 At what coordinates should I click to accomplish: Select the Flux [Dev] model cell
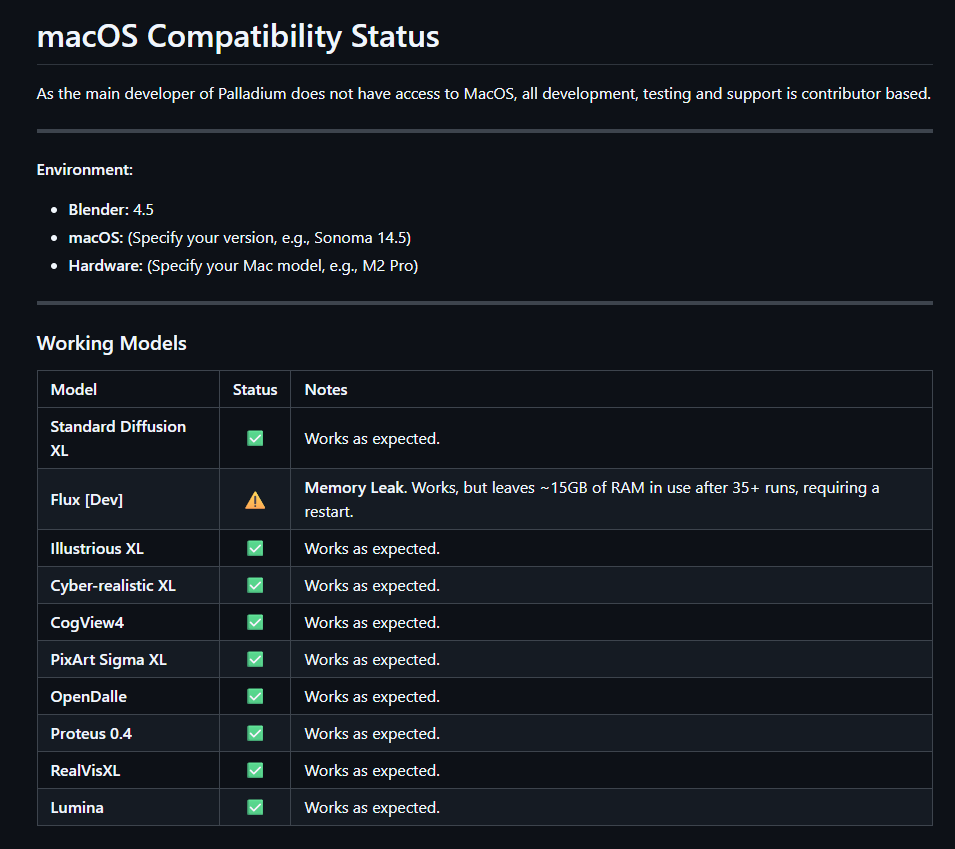pos(129,499)
